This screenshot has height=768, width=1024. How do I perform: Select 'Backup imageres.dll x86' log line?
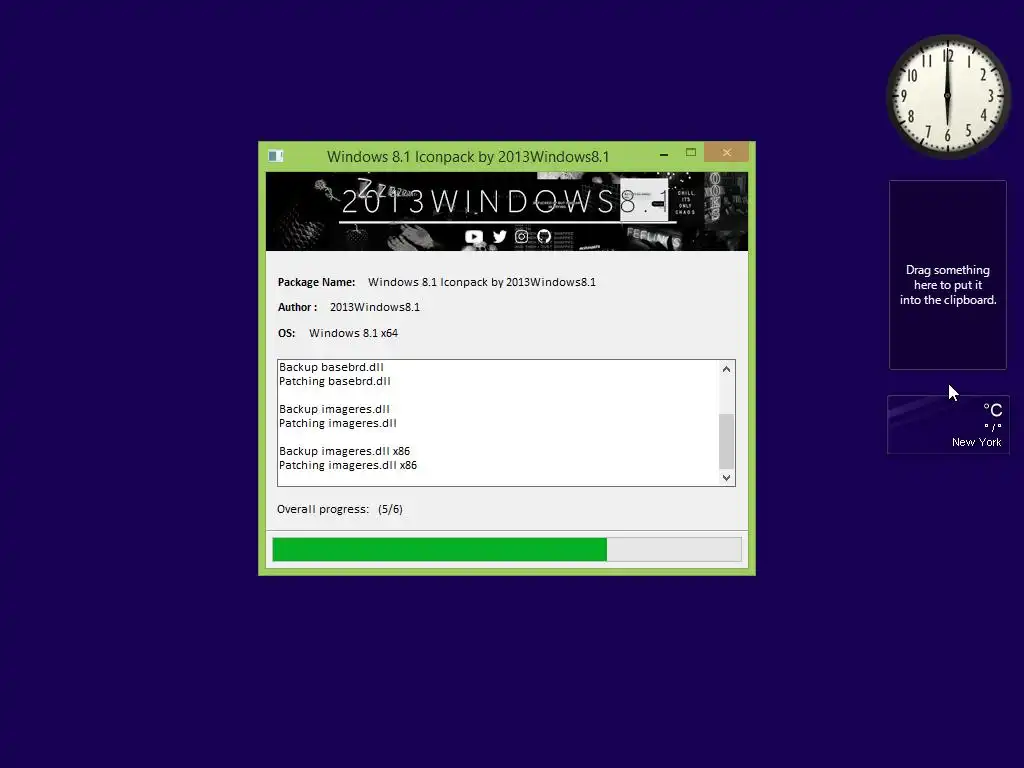coord(344,451)
